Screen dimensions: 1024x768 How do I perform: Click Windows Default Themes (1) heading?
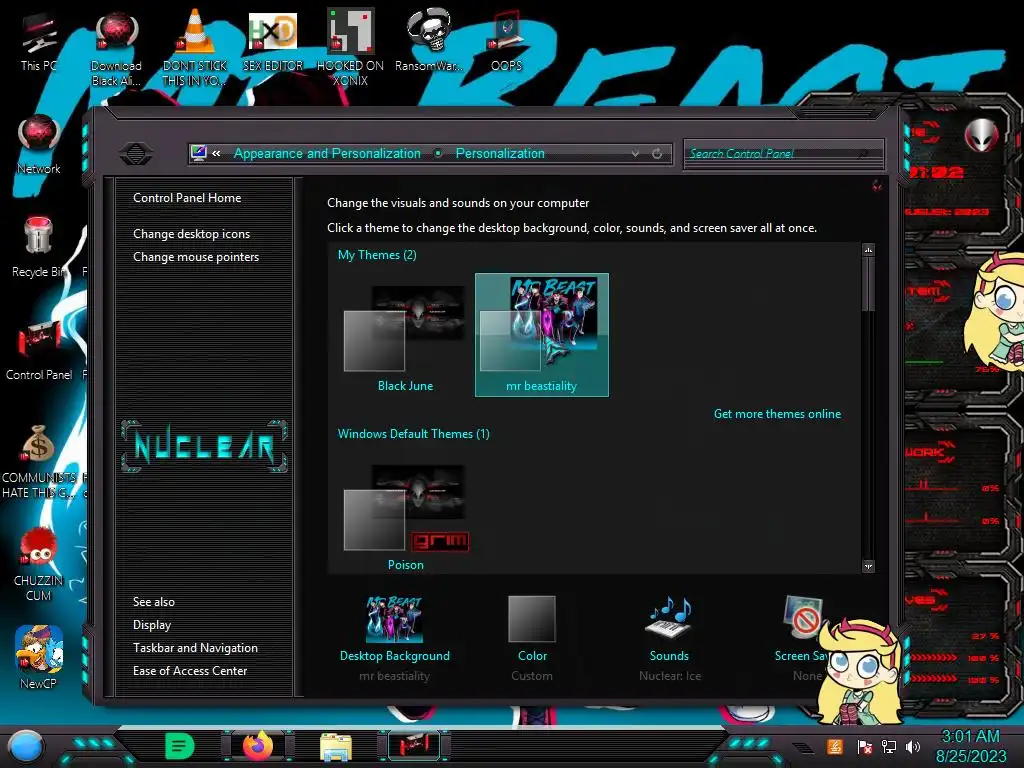coord(413,434)
